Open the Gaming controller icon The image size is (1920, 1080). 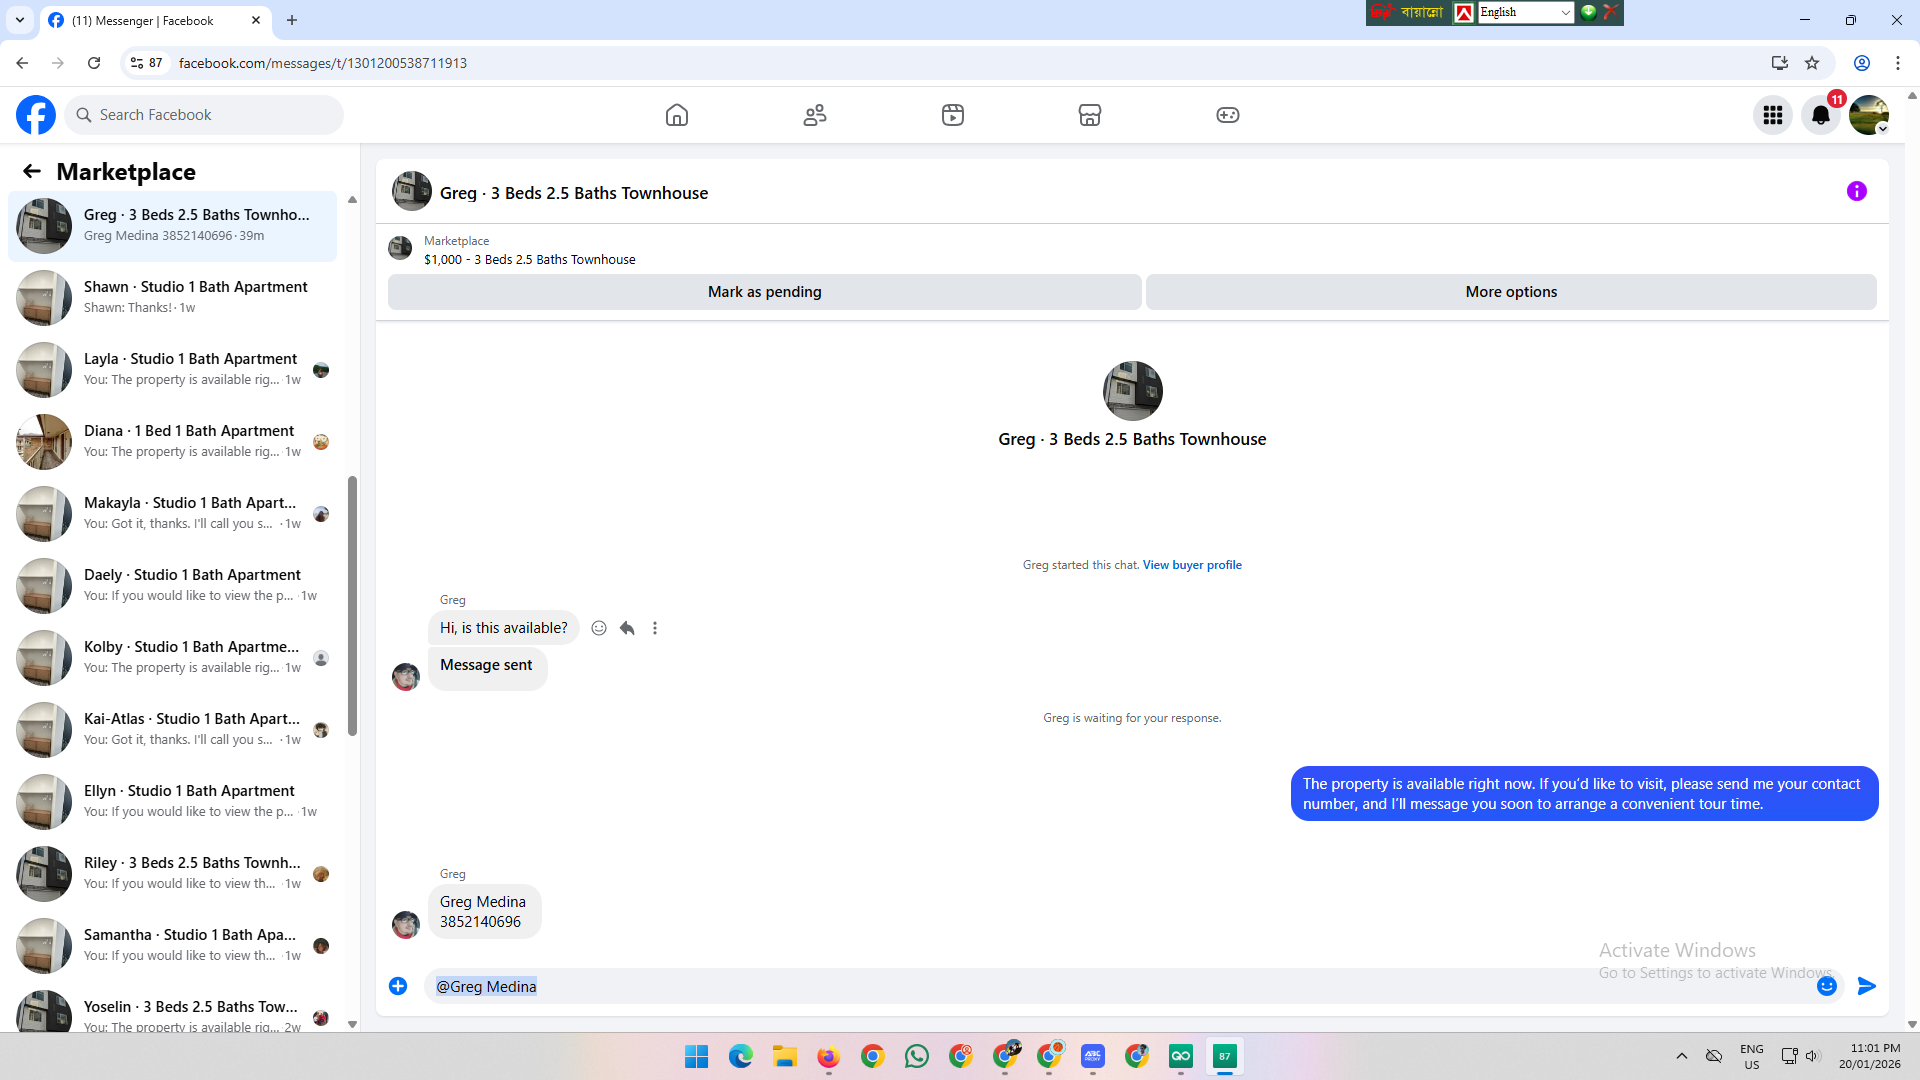click(1228, 115)
